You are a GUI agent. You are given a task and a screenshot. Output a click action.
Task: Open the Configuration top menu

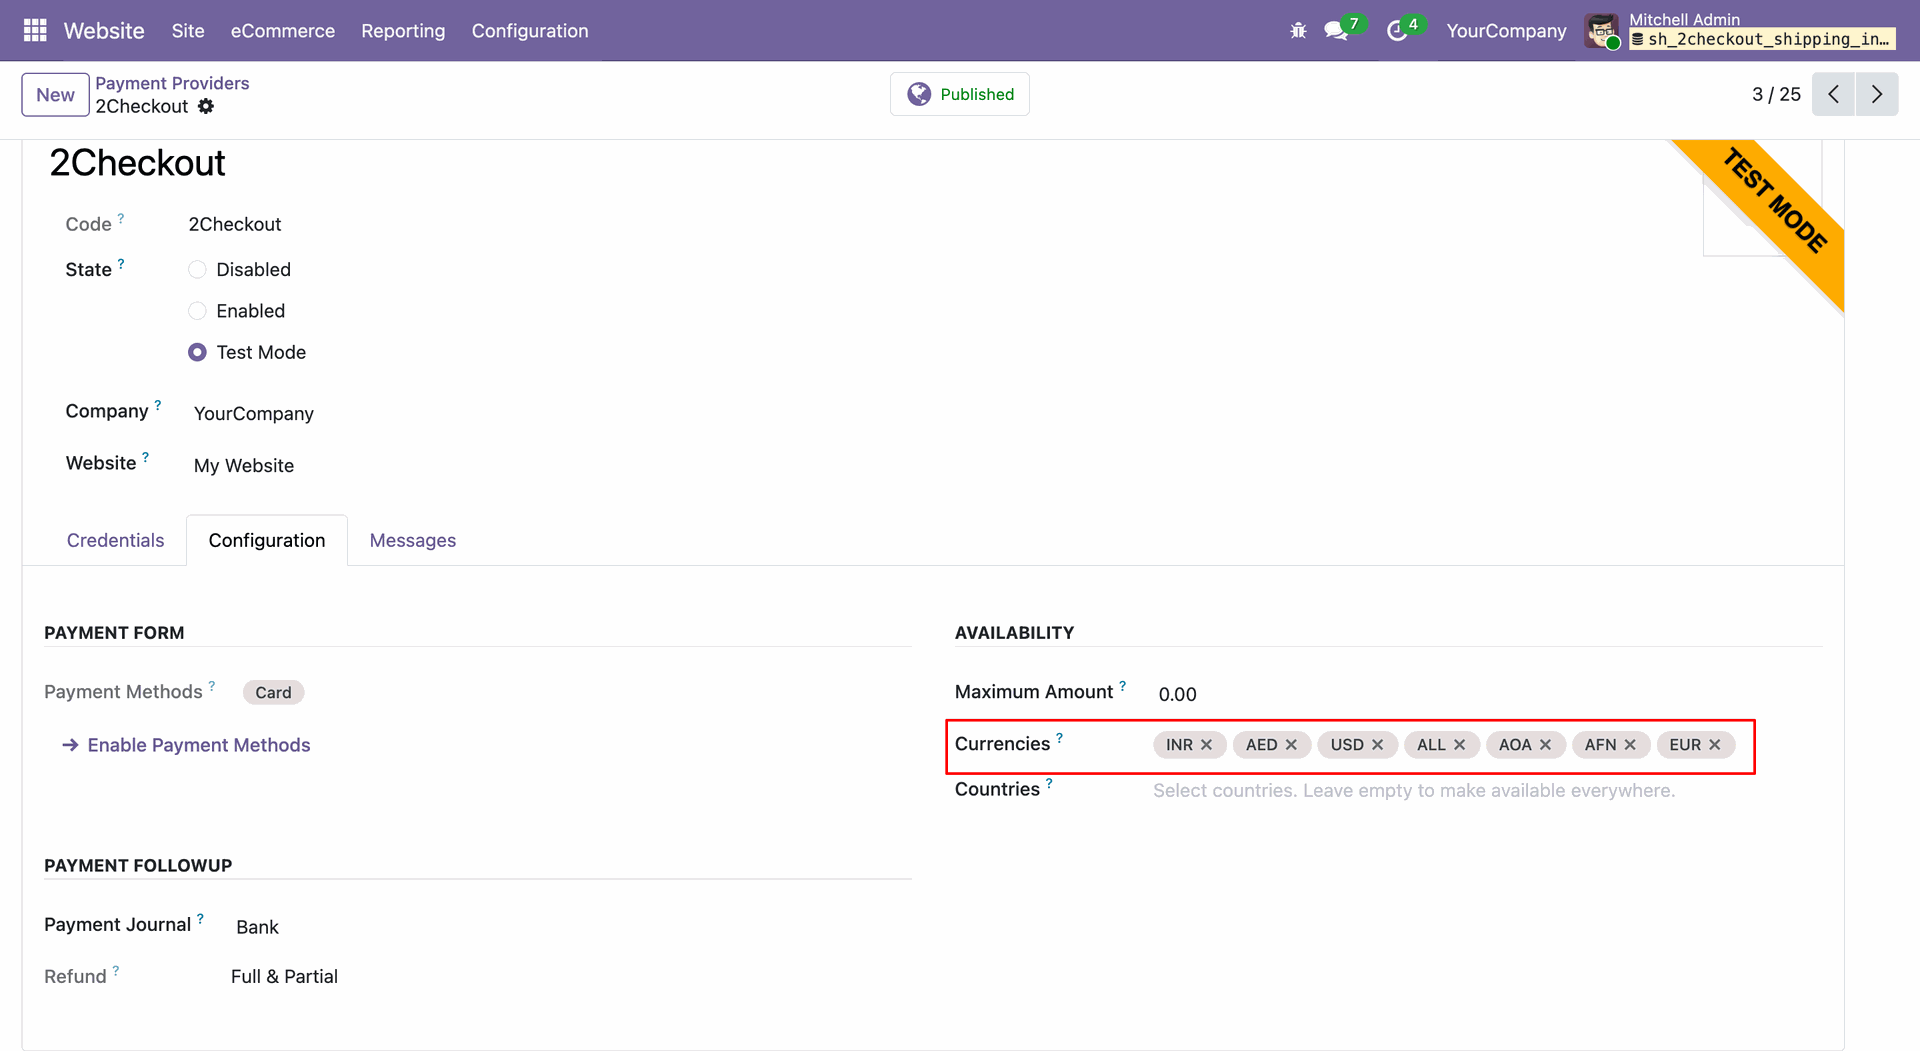coord(530,31)
